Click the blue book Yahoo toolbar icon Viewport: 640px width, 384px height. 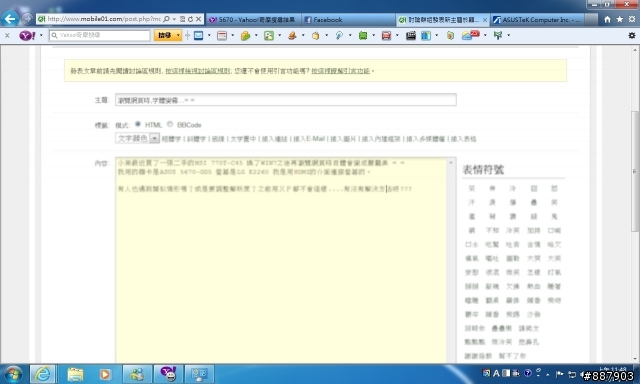(x=426, y=36)
